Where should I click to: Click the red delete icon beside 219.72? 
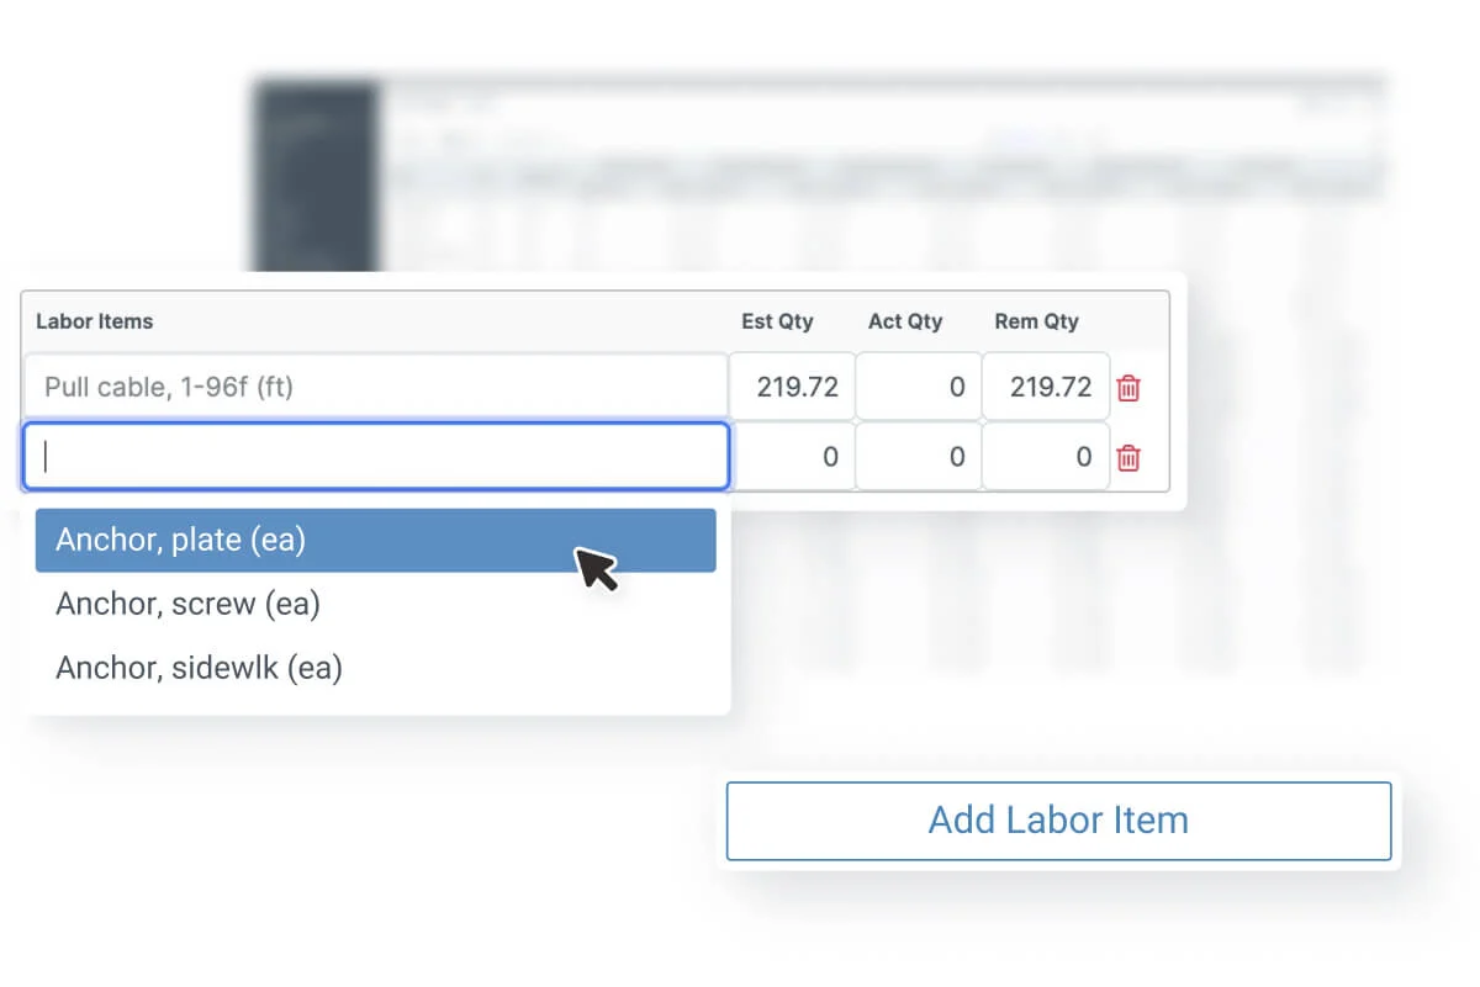coord(1128,389)
